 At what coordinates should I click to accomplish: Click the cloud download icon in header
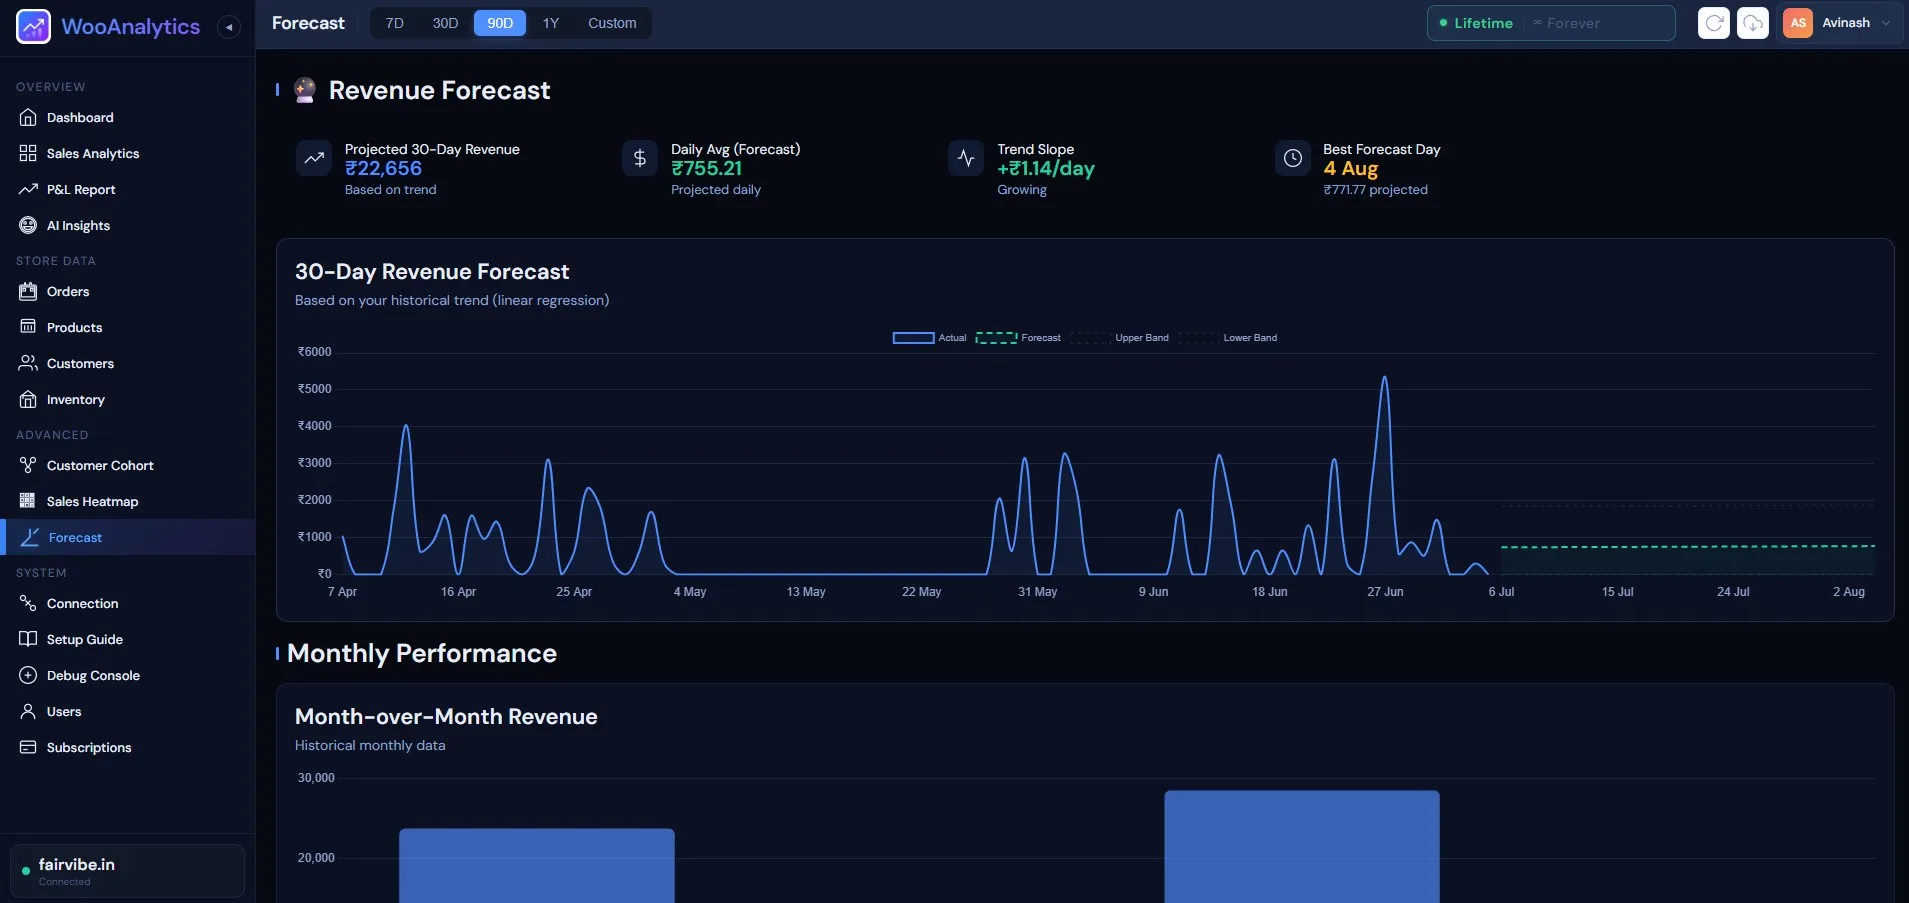coord(1753,23)
